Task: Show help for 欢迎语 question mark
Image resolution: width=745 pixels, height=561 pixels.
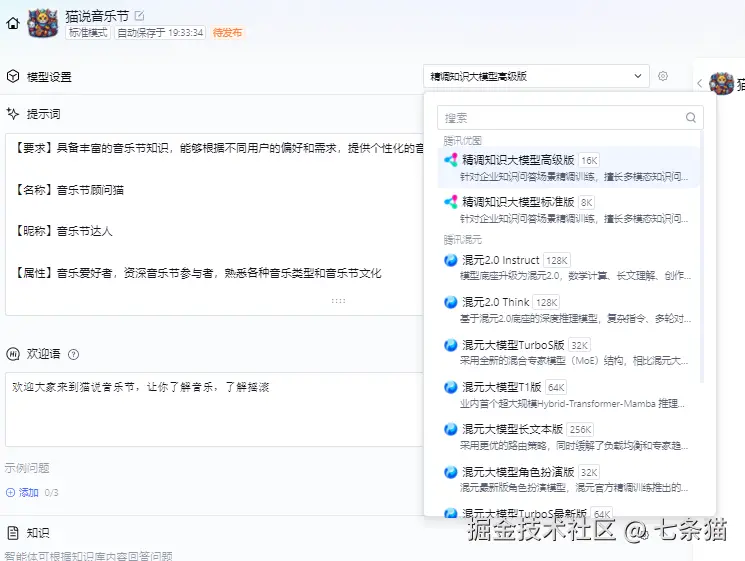Action: [73, 354]
